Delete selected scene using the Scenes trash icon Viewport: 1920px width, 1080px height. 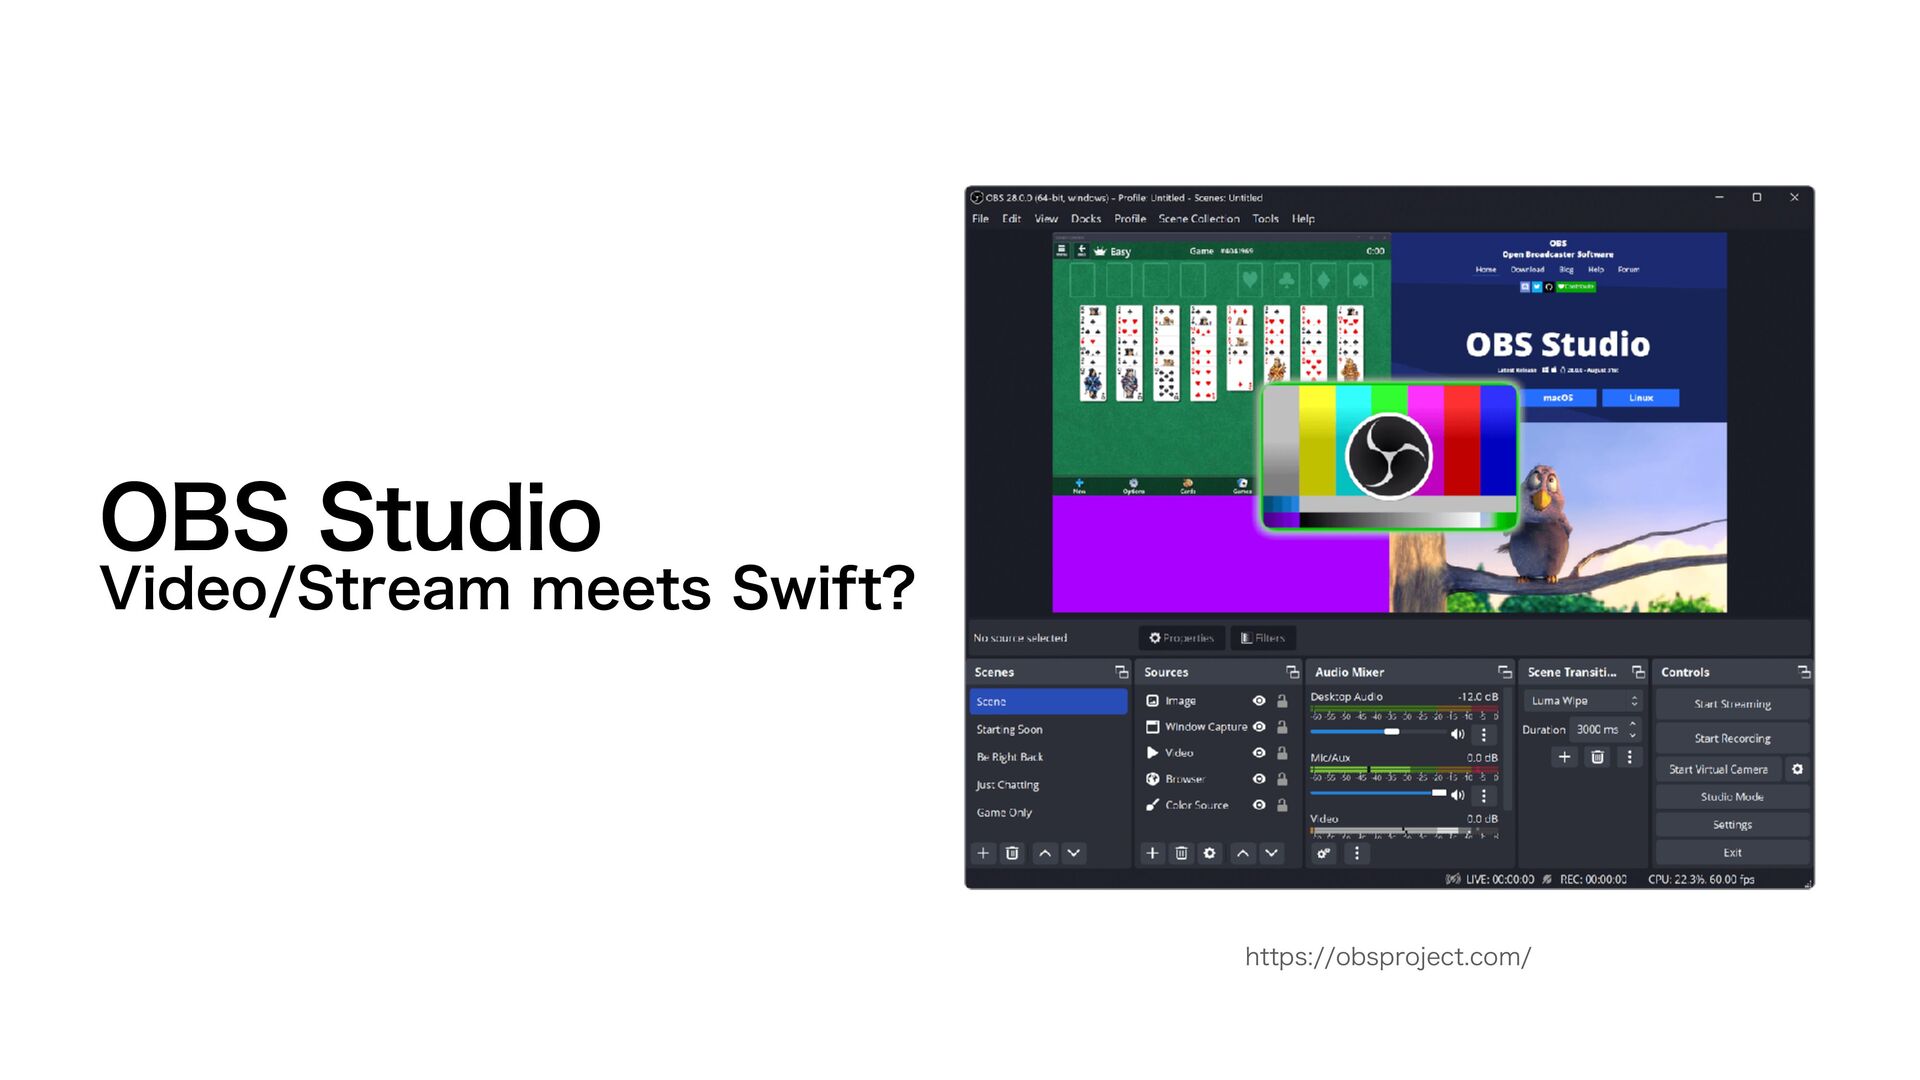pyautogui.click(x=1012, y=853)
